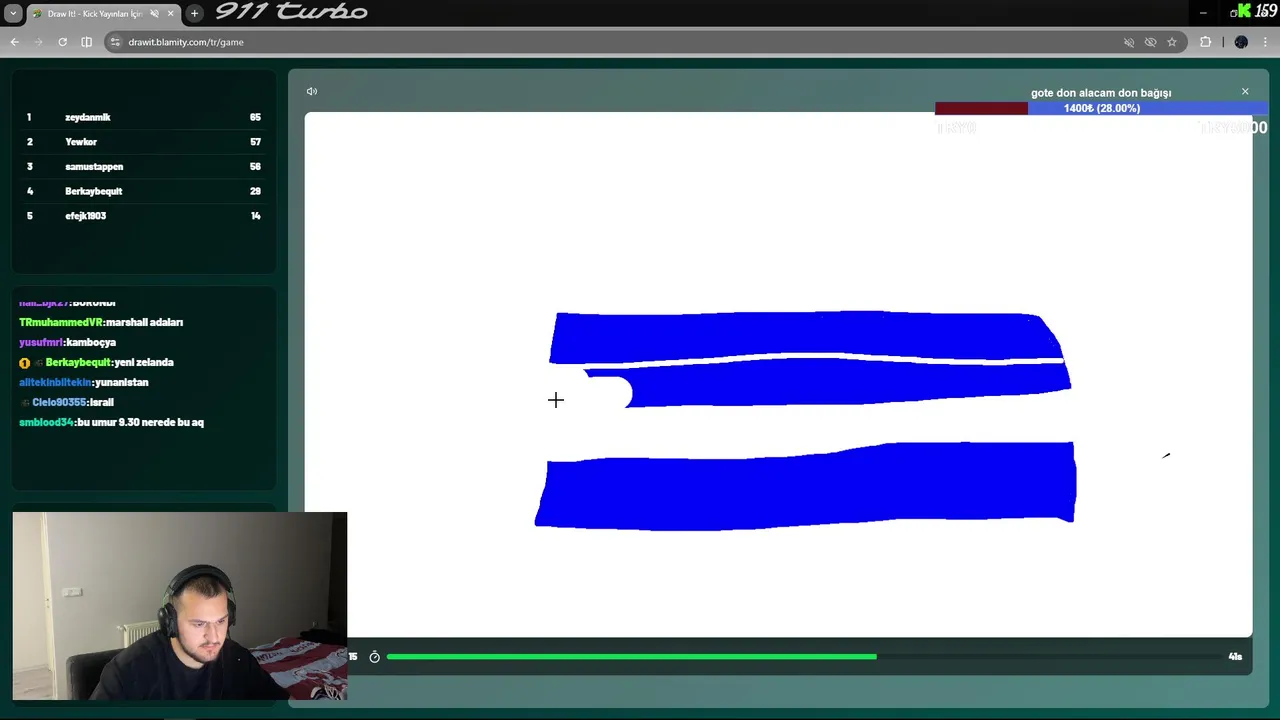1280x720 pixels.
Task: Click chat username alitekinbiltekin
Action: [55, 382]
